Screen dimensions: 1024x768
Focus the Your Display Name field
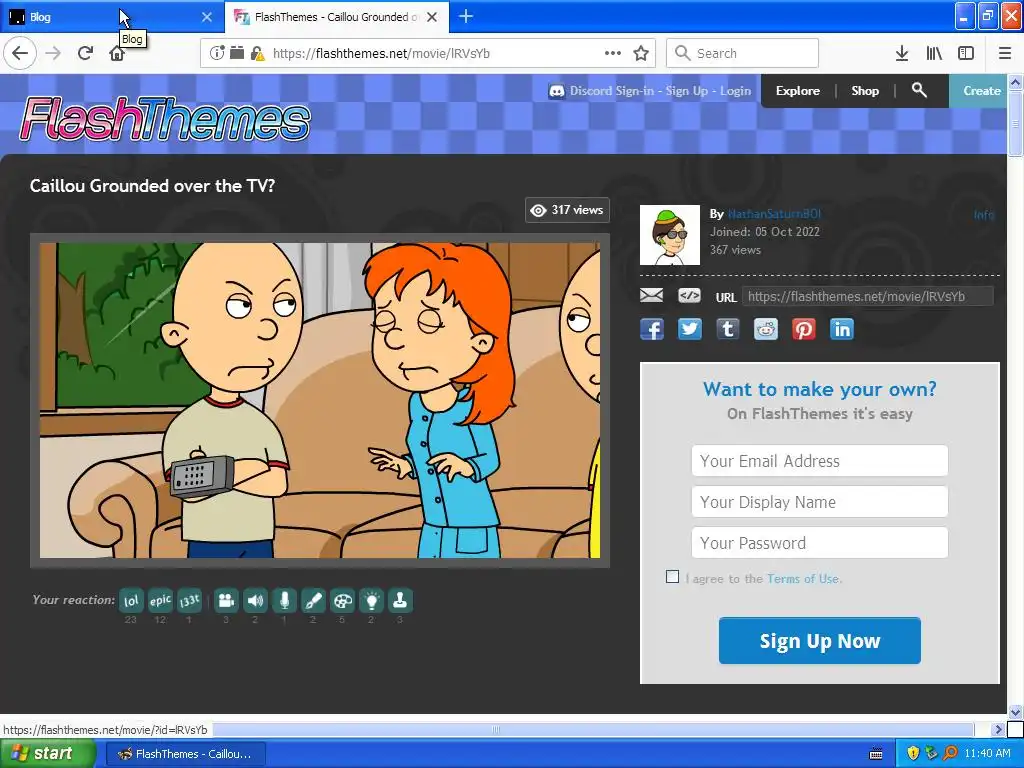click(820, 502)
